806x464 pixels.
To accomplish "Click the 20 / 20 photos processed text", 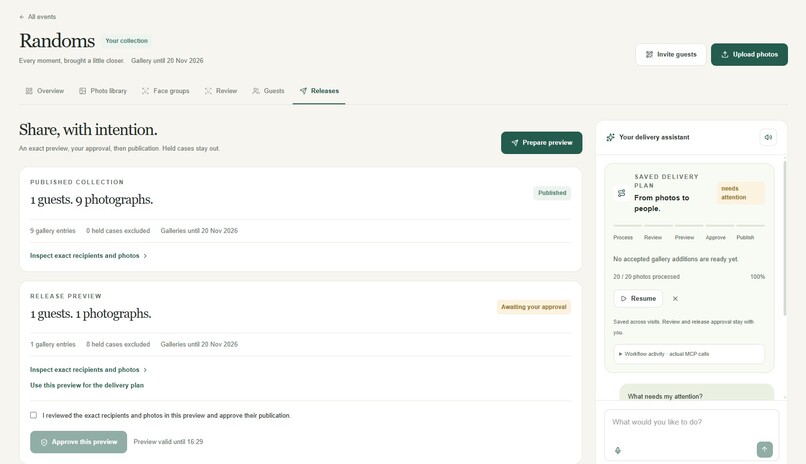I will (646, 277).
